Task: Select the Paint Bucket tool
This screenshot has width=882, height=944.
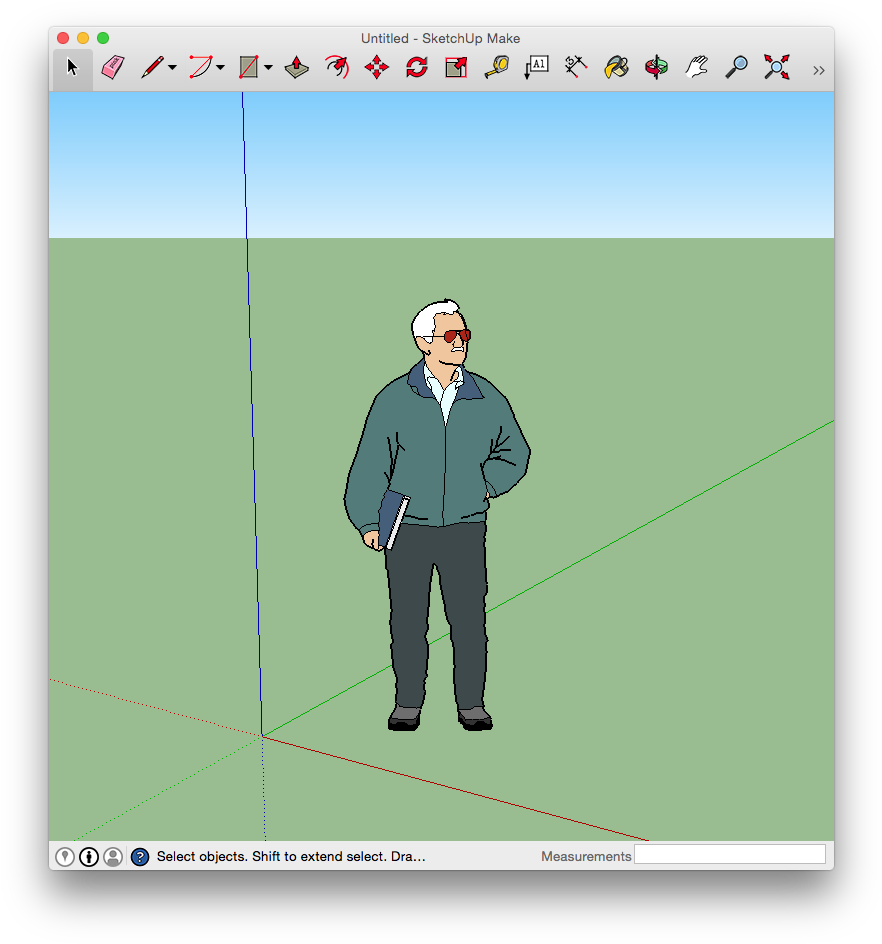Action: [x=616, y=66]
